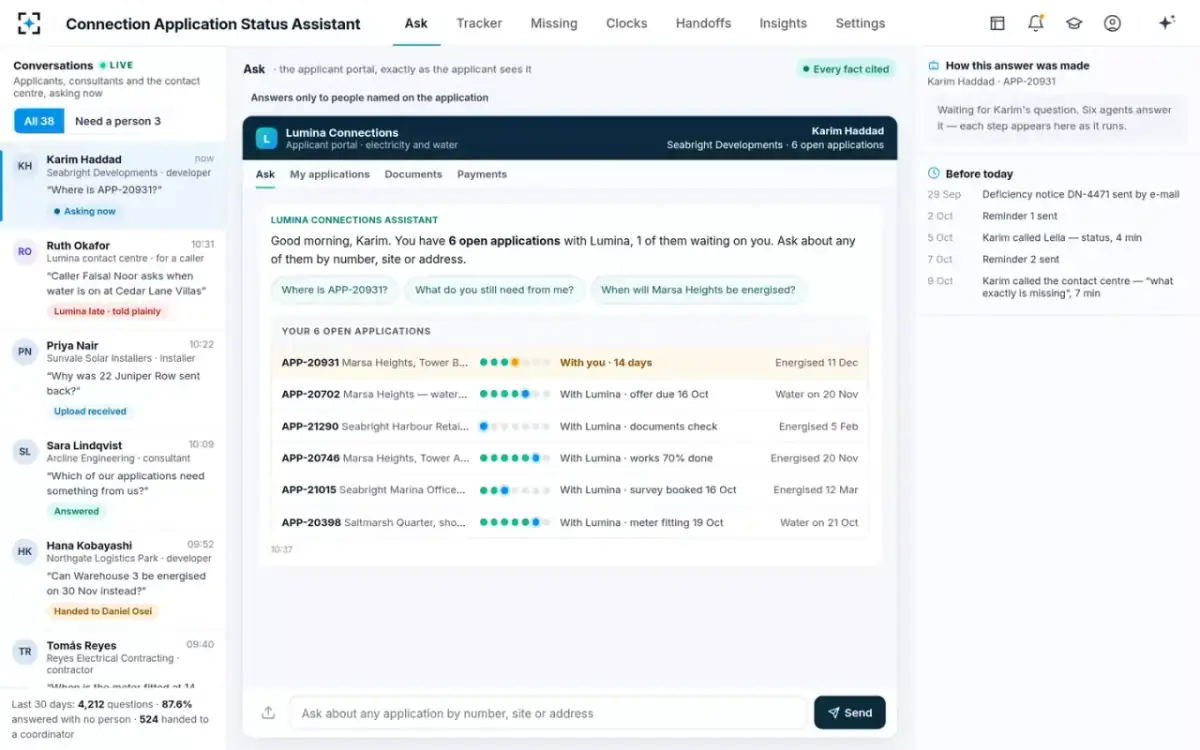Click Water on 20 Nov date
Image resolution: width=1200 pixels, height=750 pixels.
[x=817, y=394]
